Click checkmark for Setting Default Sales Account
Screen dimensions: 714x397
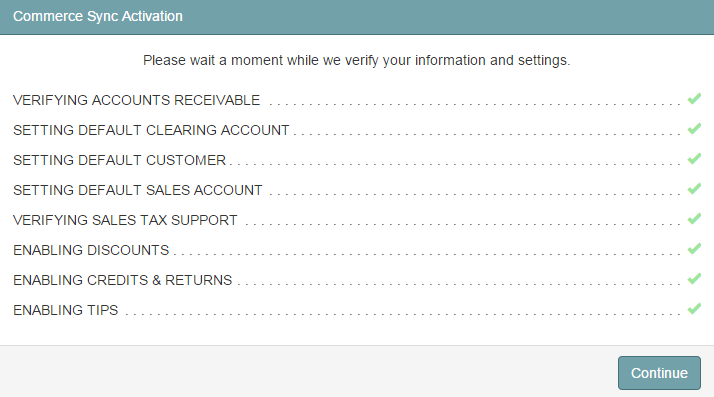694,189
